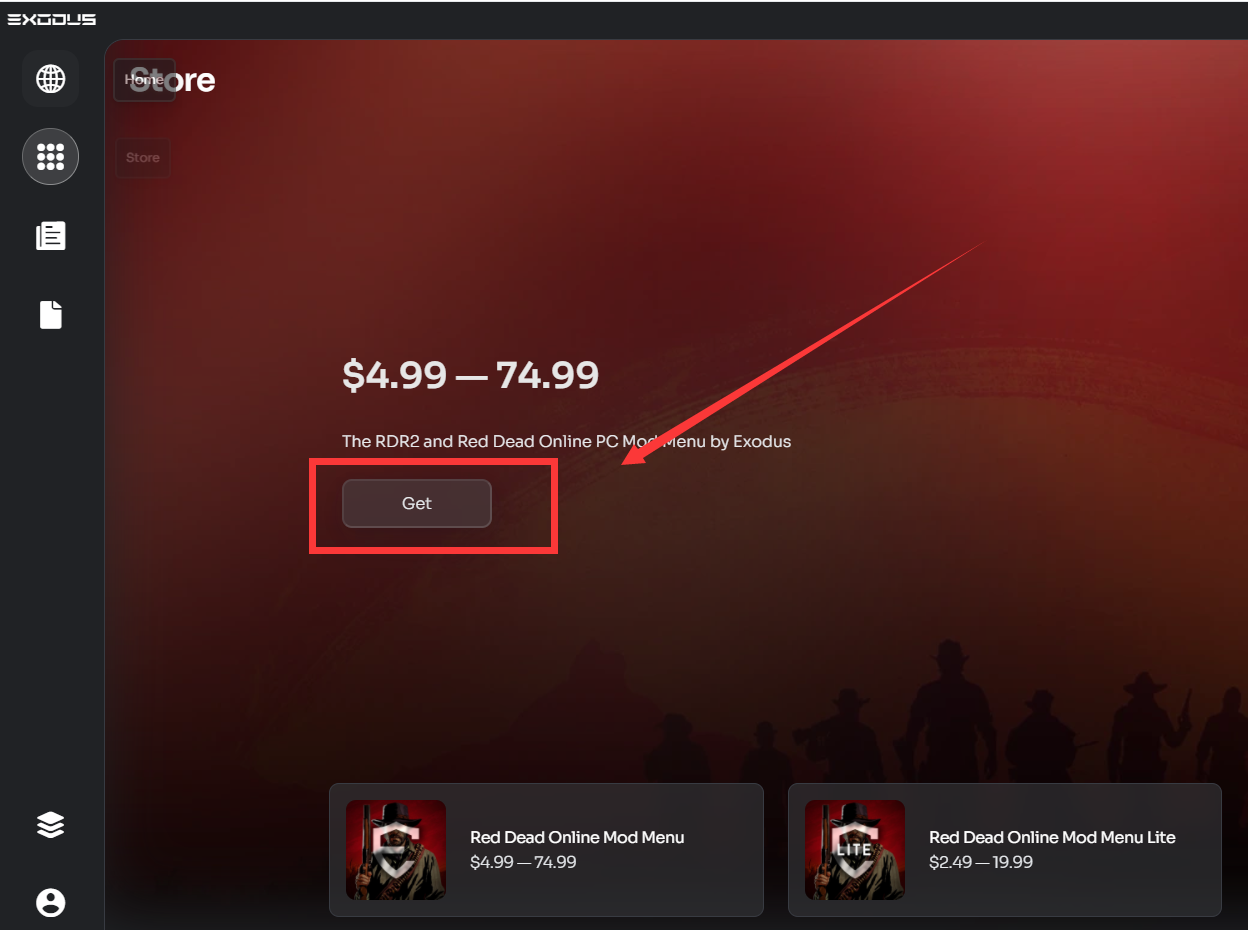Open the globe icon in sidebar

coord(50,78)
